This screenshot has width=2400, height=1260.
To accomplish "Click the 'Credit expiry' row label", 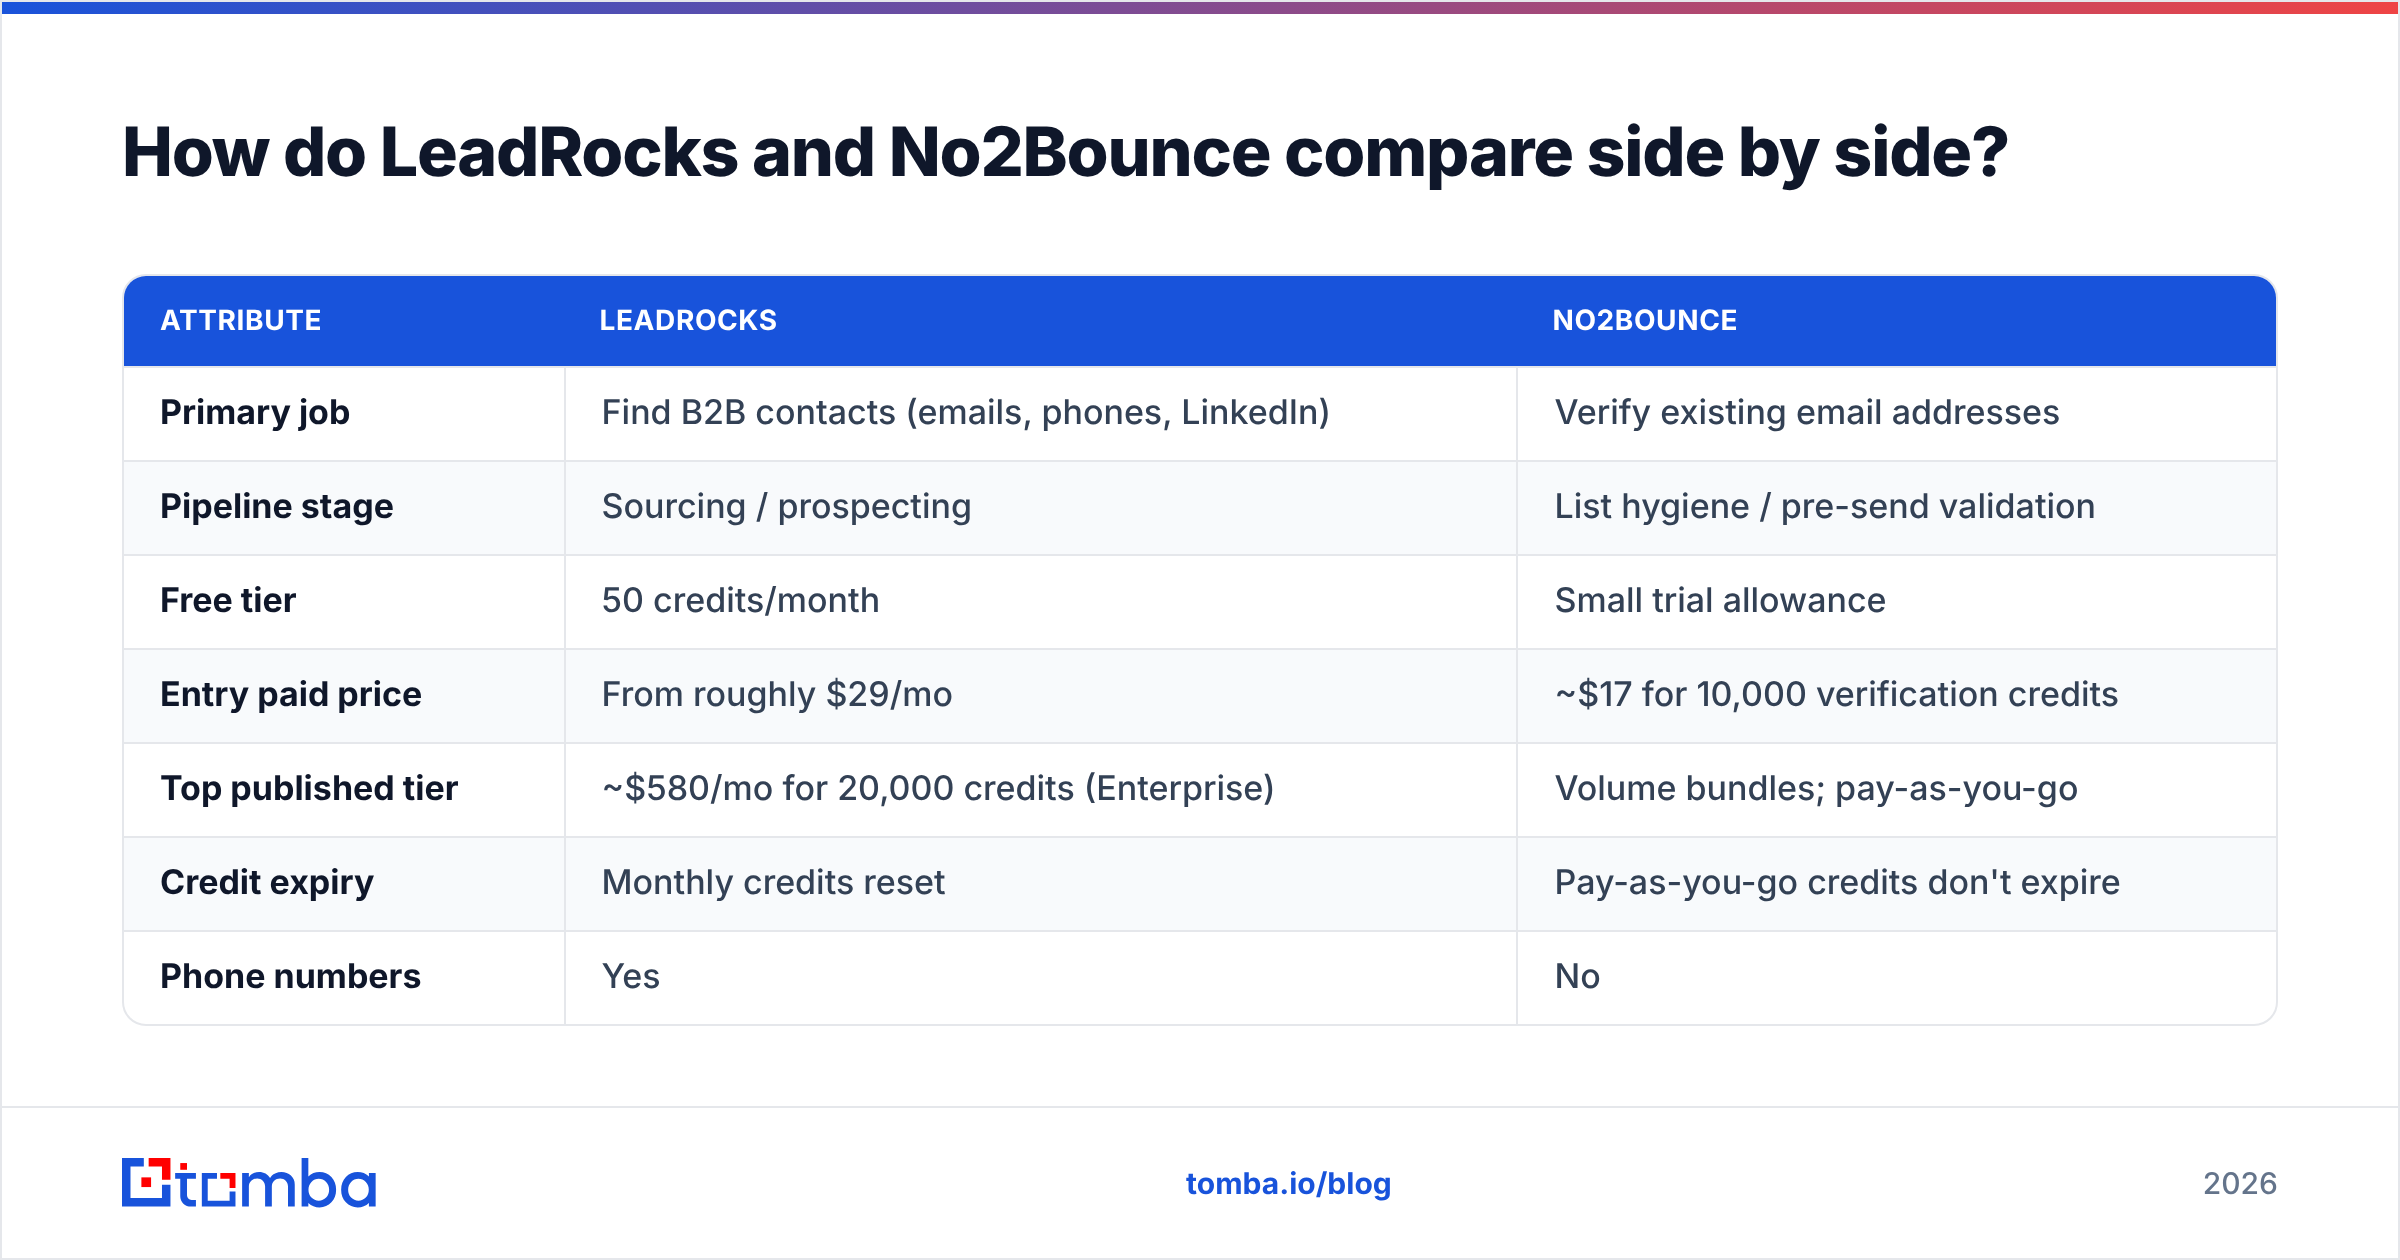I will pyautogui.click(x=267, y=883).
